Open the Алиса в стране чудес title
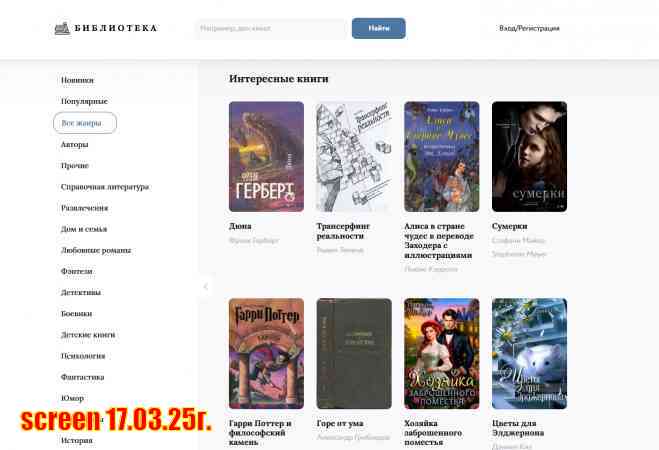Screen dimensions: 659x450 [x=439, y=241]
